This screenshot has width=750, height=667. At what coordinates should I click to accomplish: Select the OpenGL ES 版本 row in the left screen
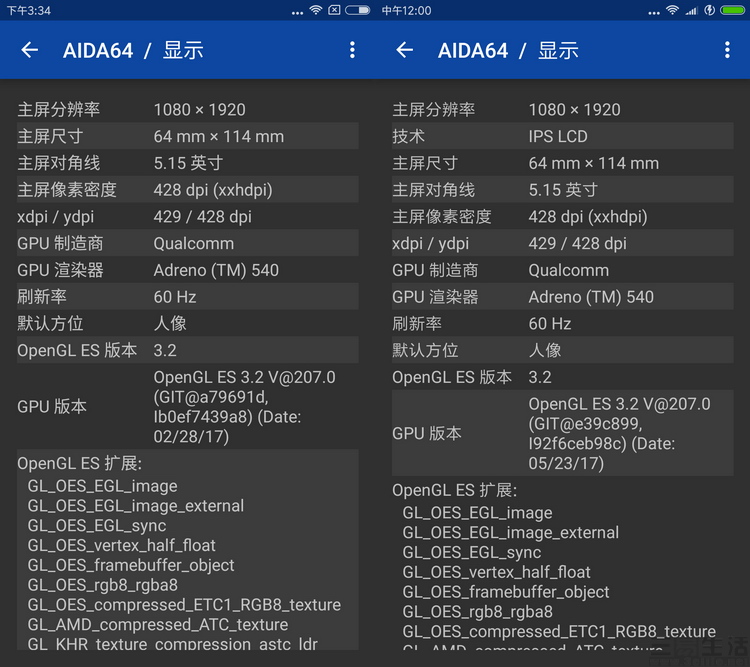pos(188,350)
